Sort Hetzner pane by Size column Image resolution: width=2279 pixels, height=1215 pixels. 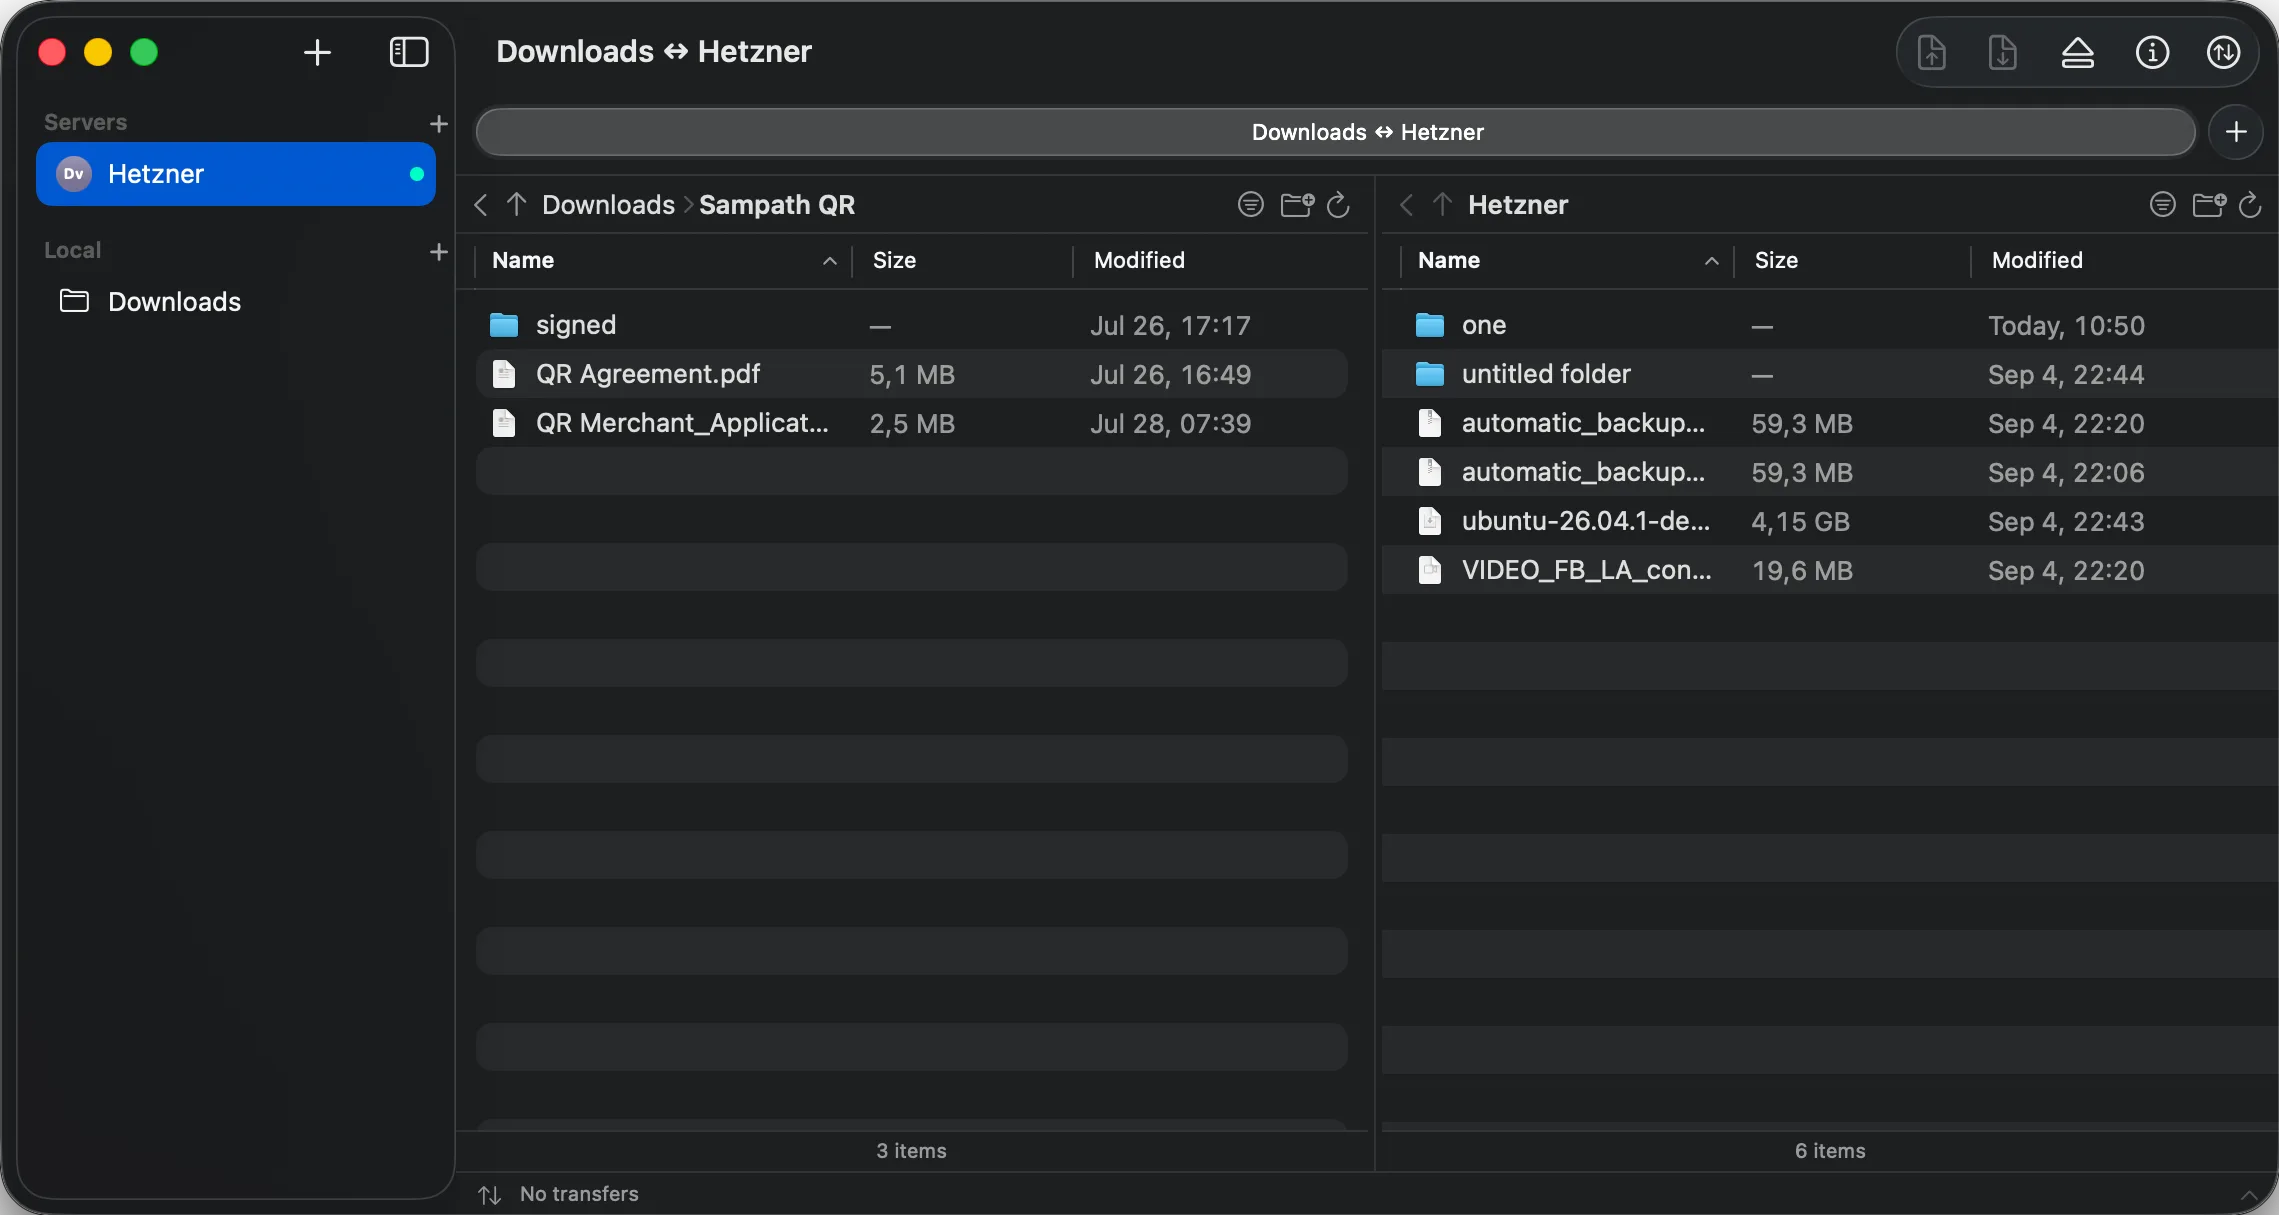(1853, 261)
